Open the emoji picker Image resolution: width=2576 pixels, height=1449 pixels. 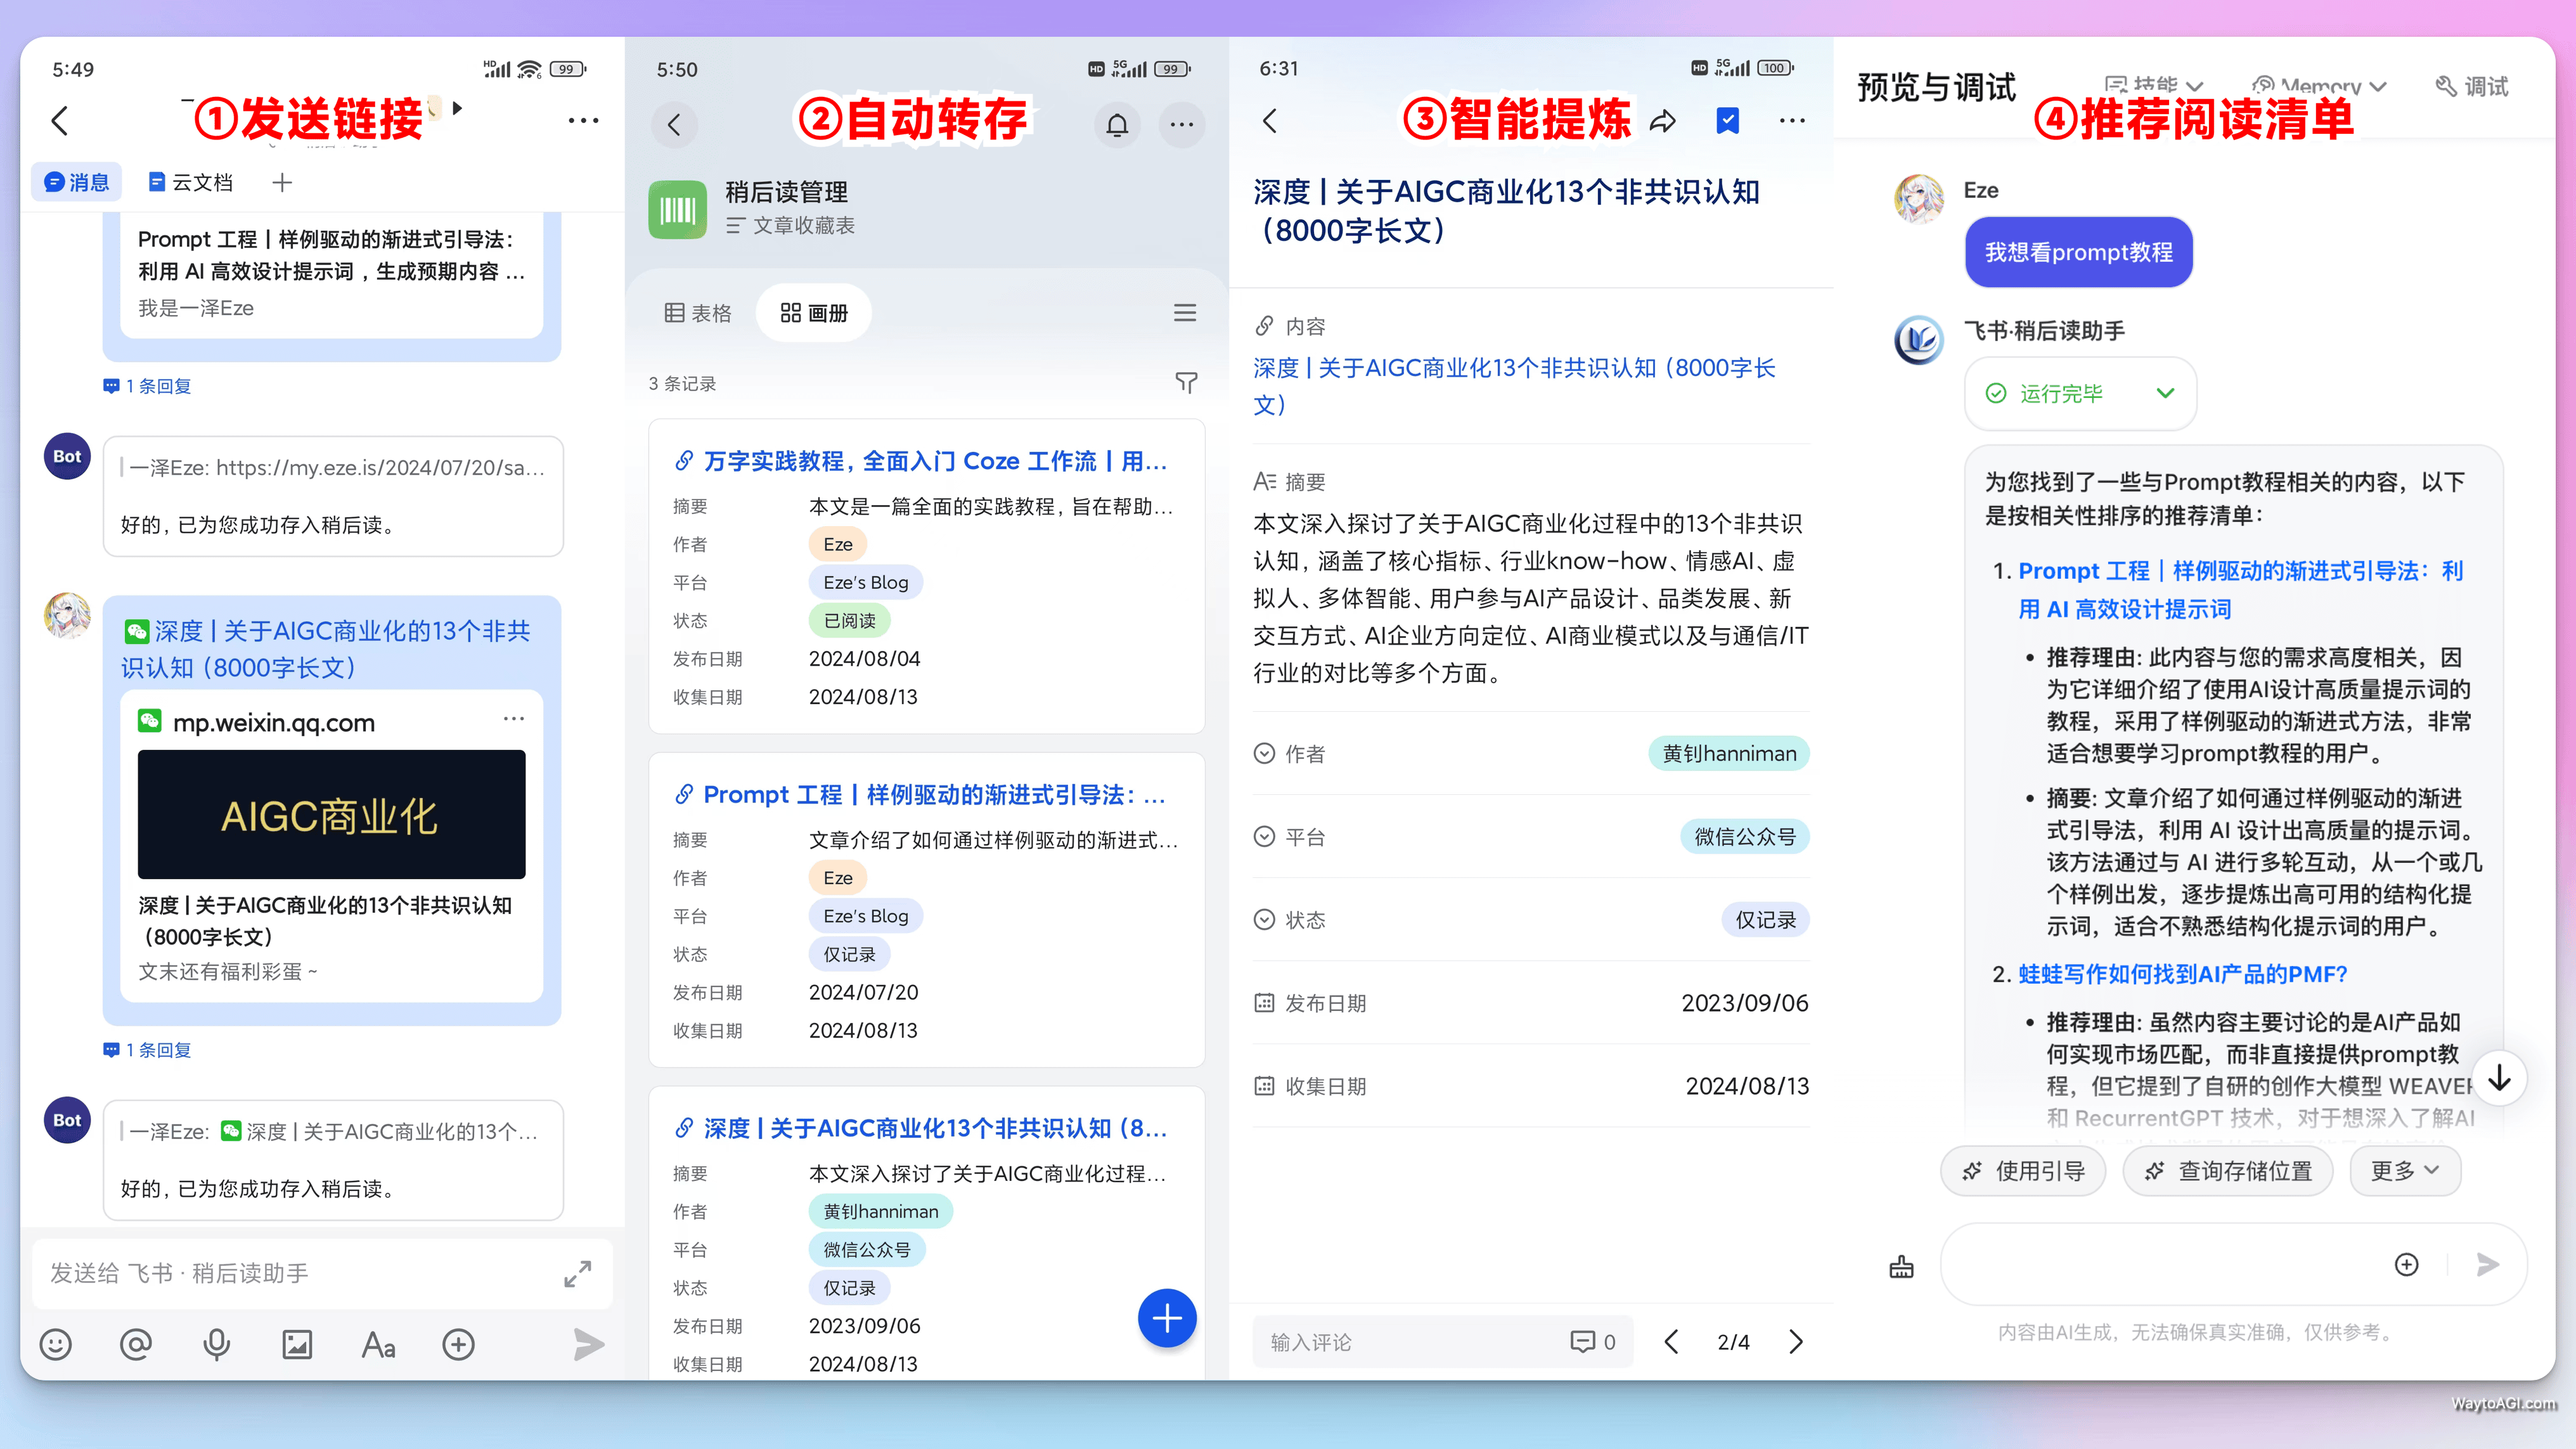tap(56, 1345)
